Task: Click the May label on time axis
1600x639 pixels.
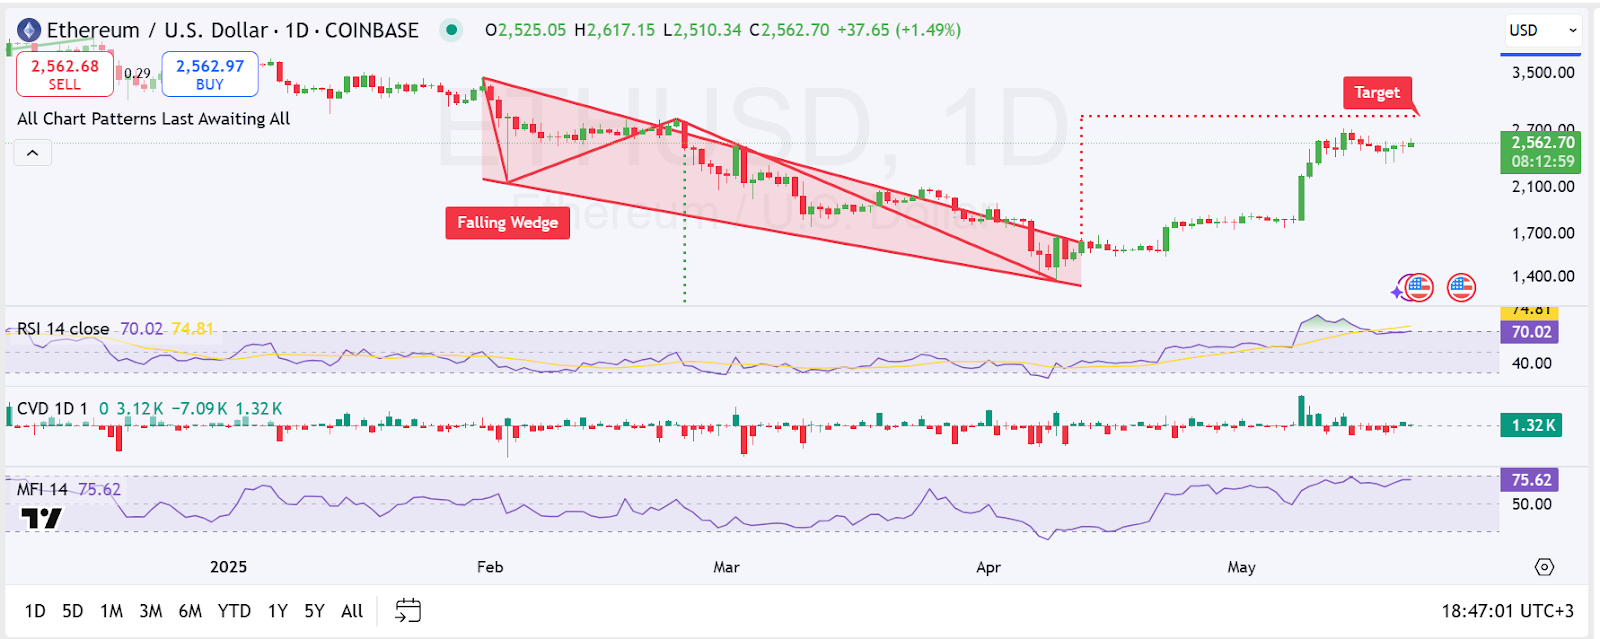Action: pyautogui.click(x=1241, y=567)
